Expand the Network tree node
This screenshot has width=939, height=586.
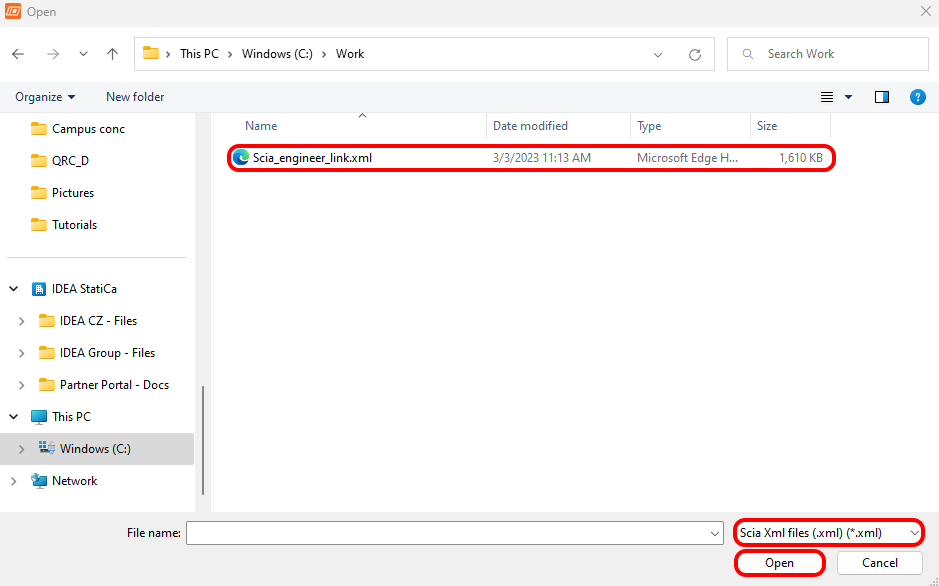tap(14, 481)
